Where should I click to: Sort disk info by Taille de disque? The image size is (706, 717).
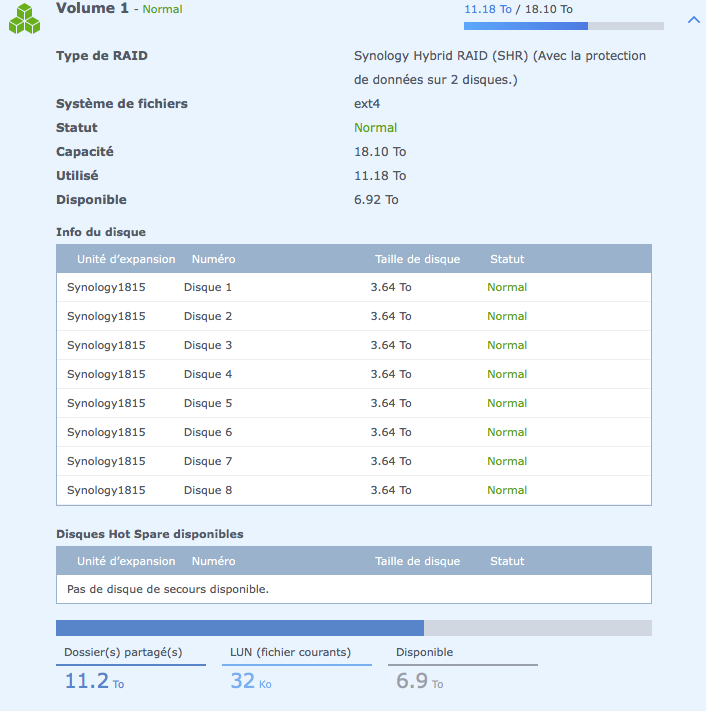(417, 259)
